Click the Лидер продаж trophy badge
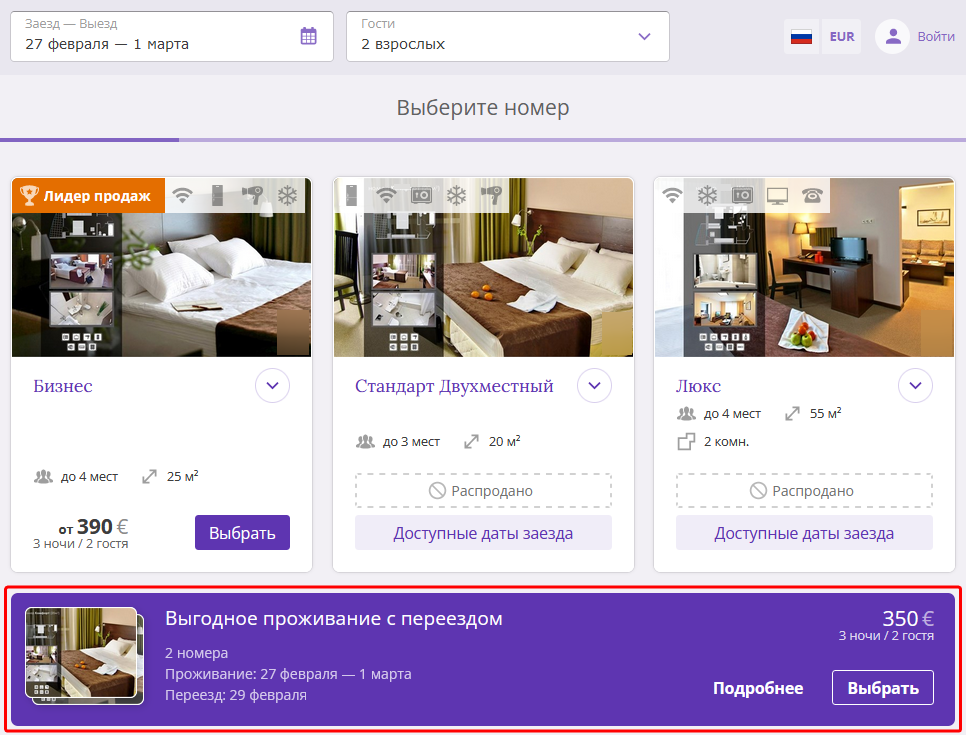This screenshot has width=966, height=735. [88, 195]
